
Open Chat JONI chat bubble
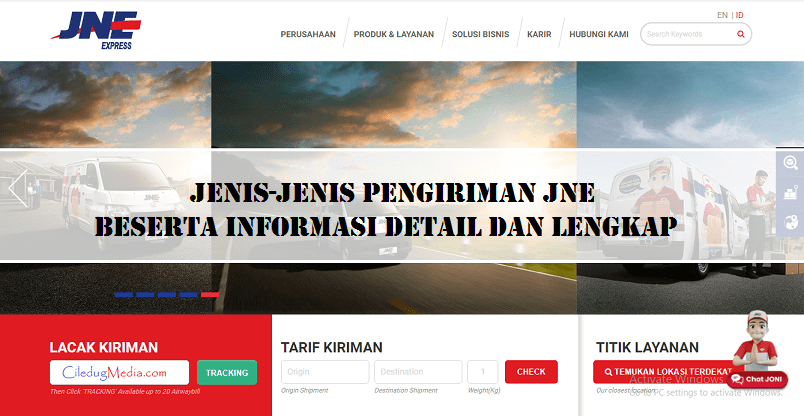[x=758, y=379]
